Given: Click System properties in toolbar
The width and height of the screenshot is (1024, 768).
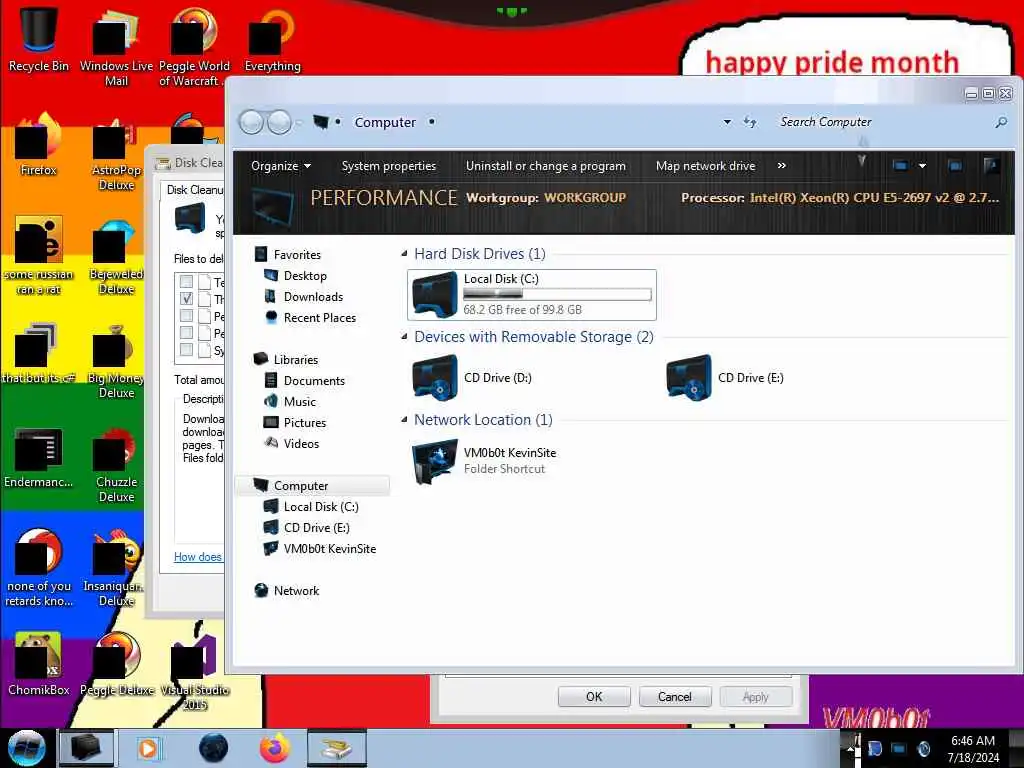Looking at the screenshot, I should tap(389, 166).
